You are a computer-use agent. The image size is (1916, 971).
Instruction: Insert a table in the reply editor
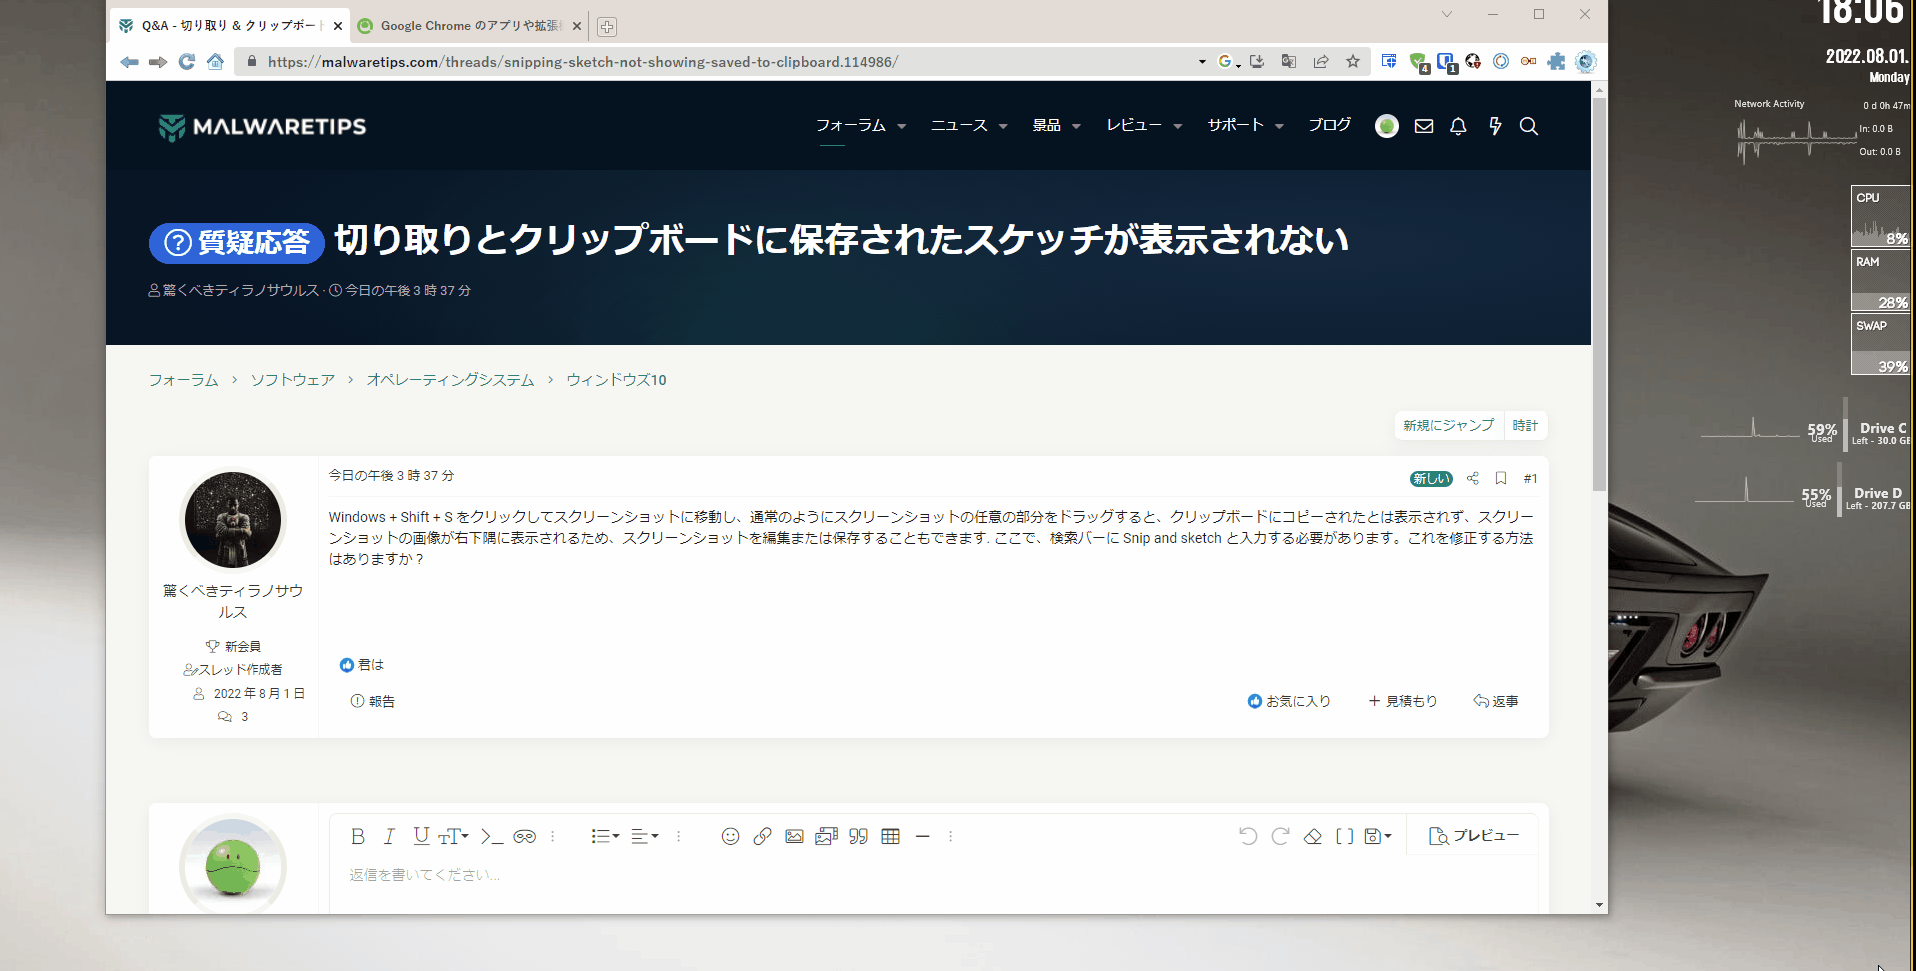coord(891,837)
